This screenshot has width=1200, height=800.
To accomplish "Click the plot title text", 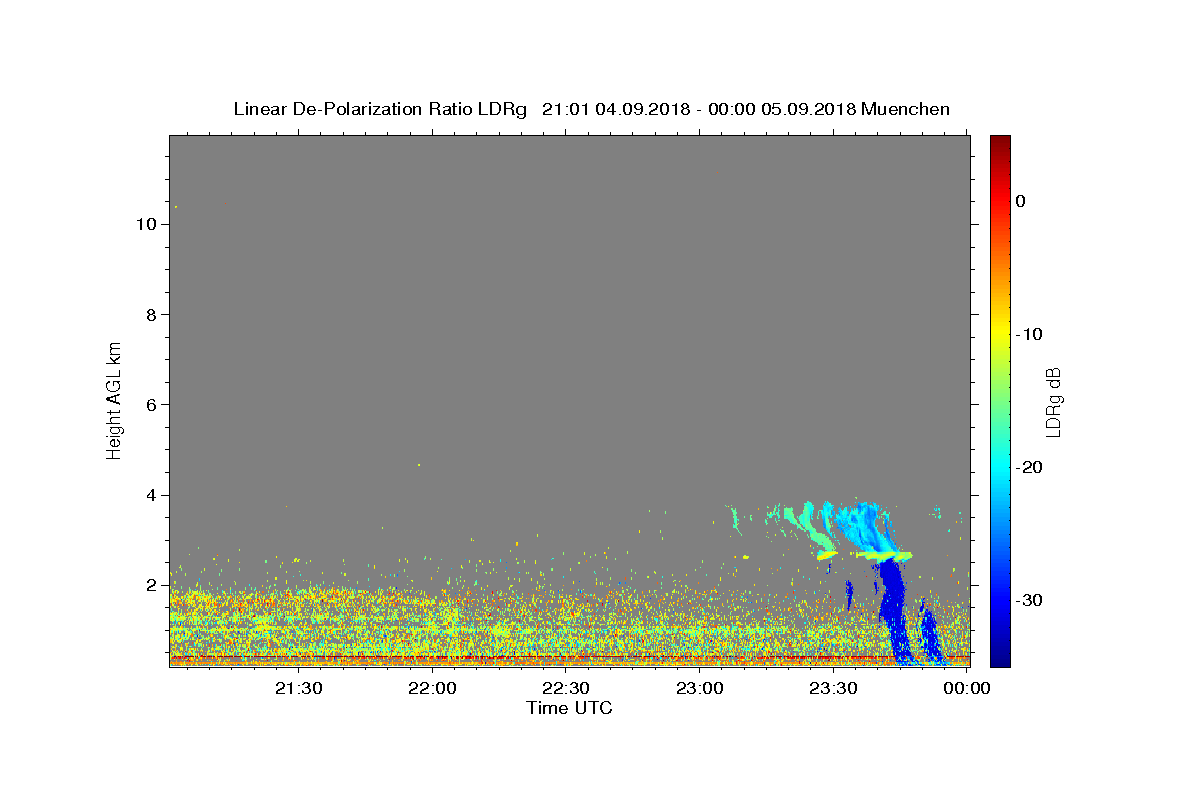I will click(591, 109).
